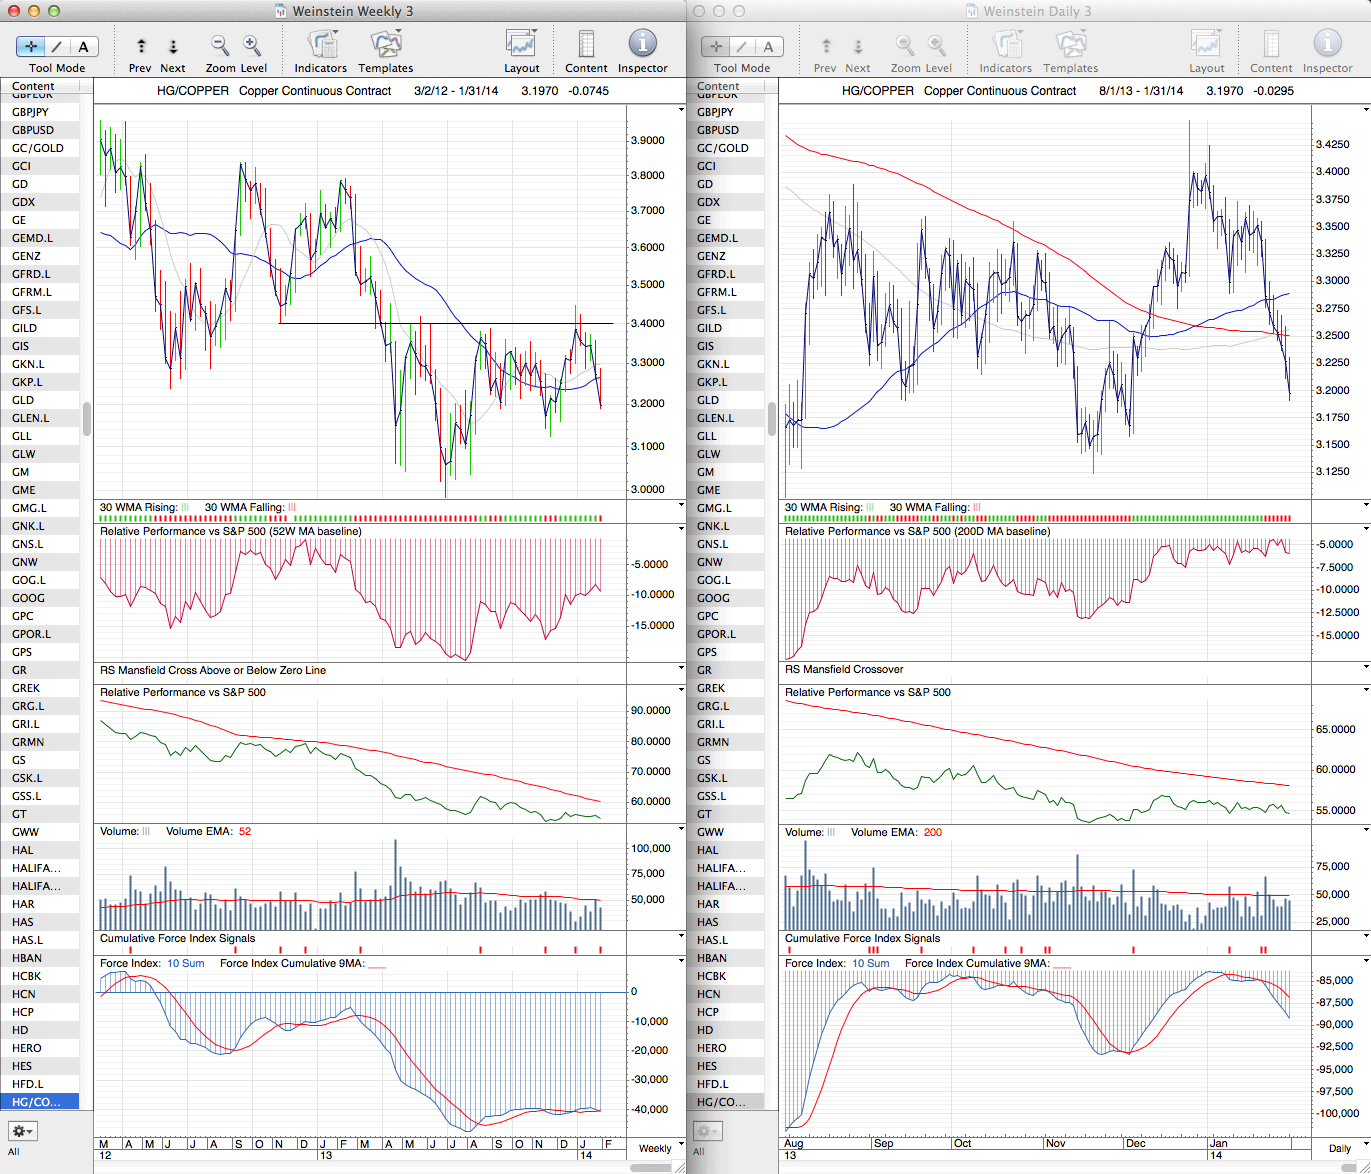1371x1174 pixels.
Task: Select the line drawing tool in Weekly window
Action: [57, 46]
